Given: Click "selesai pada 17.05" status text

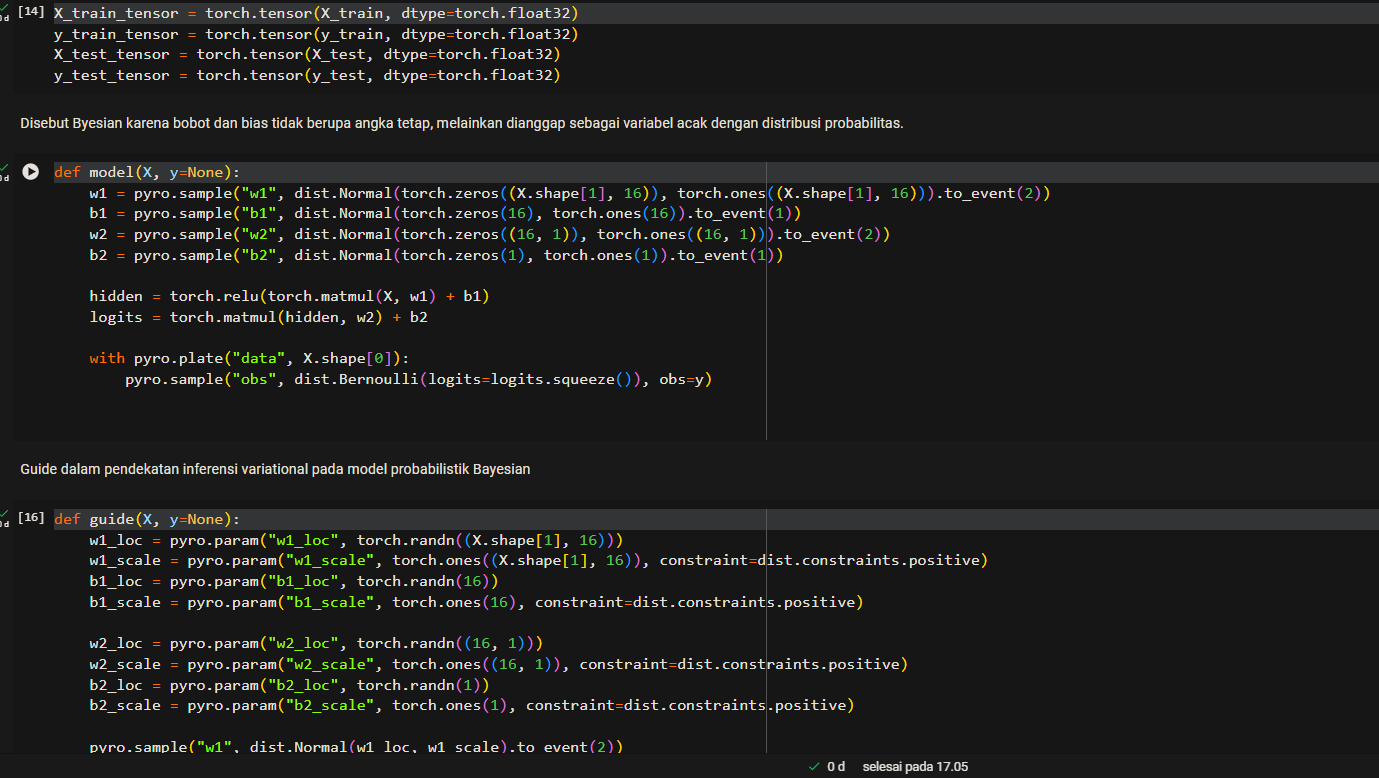Looking at the screenshot, I should click(914, 767).
